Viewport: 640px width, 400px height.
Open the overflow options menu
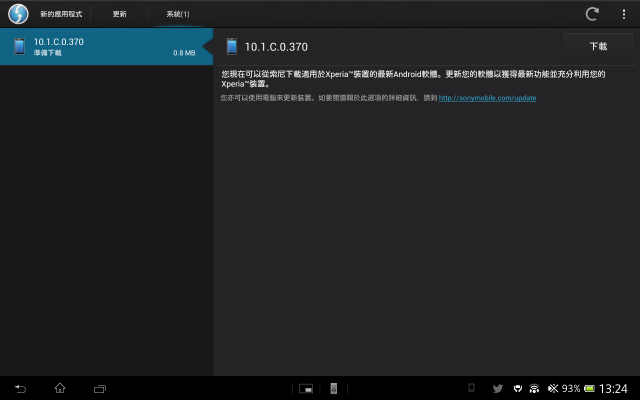pos(624,14)
